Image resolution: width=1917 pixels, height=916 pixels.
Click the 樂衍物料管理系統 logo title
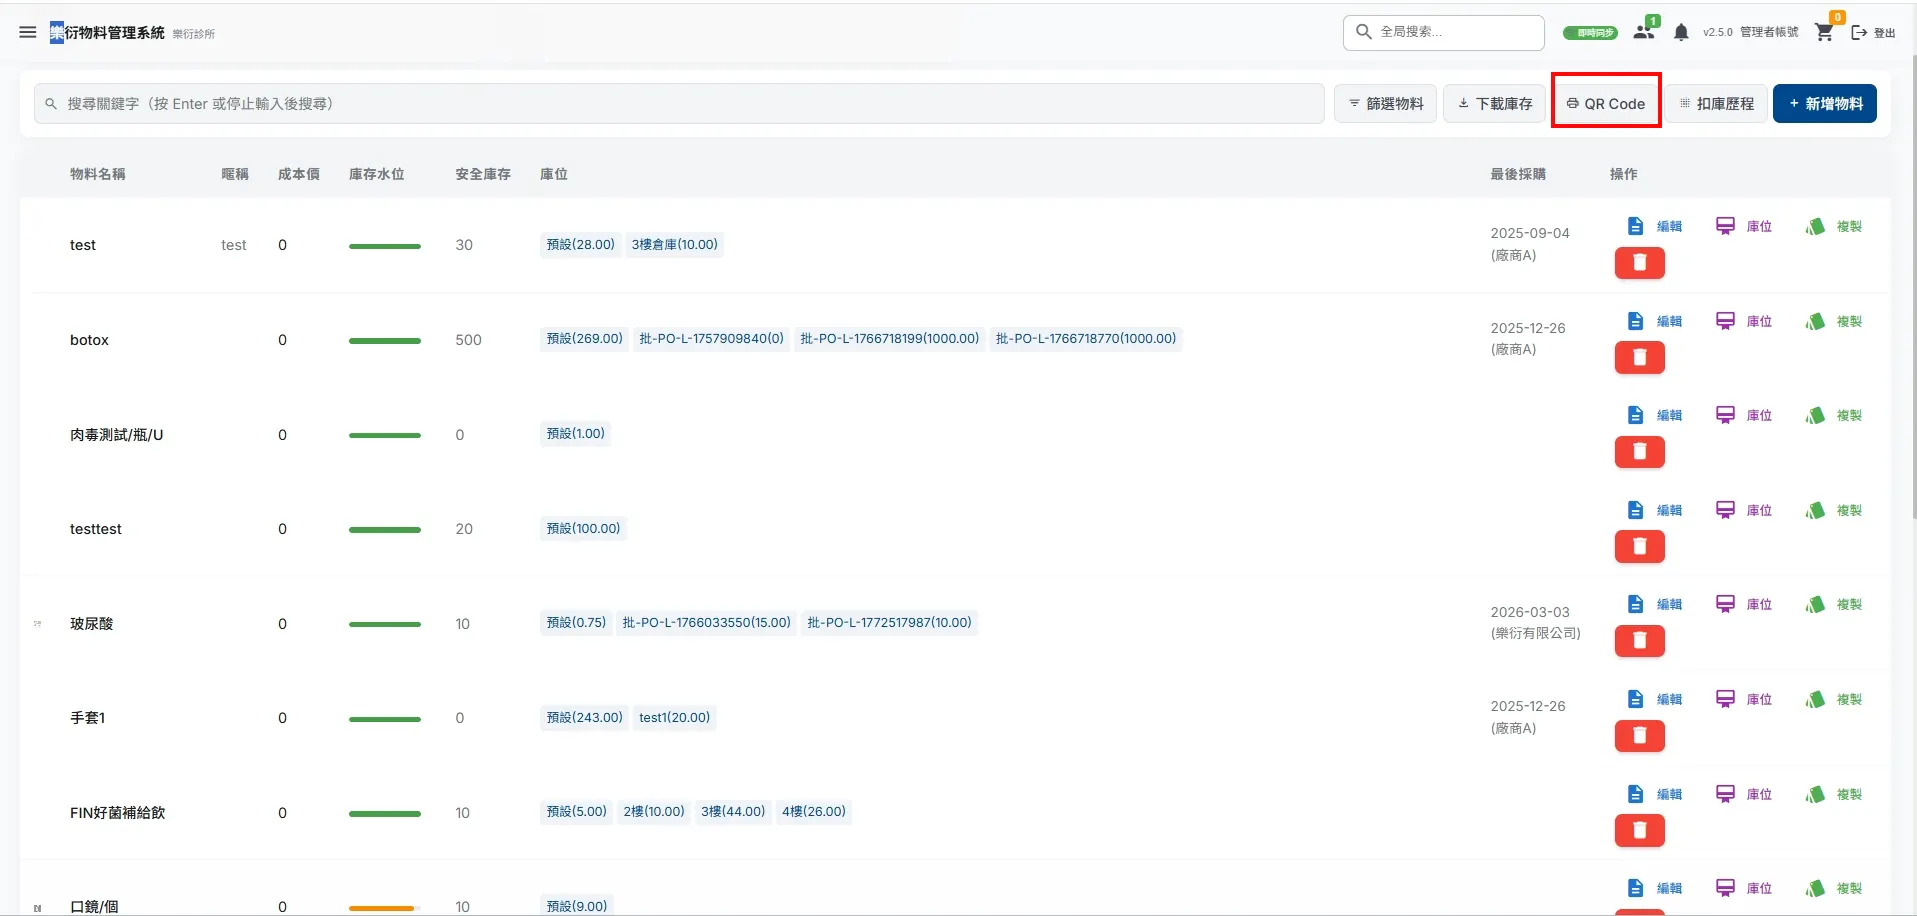(x=107, y=32)
